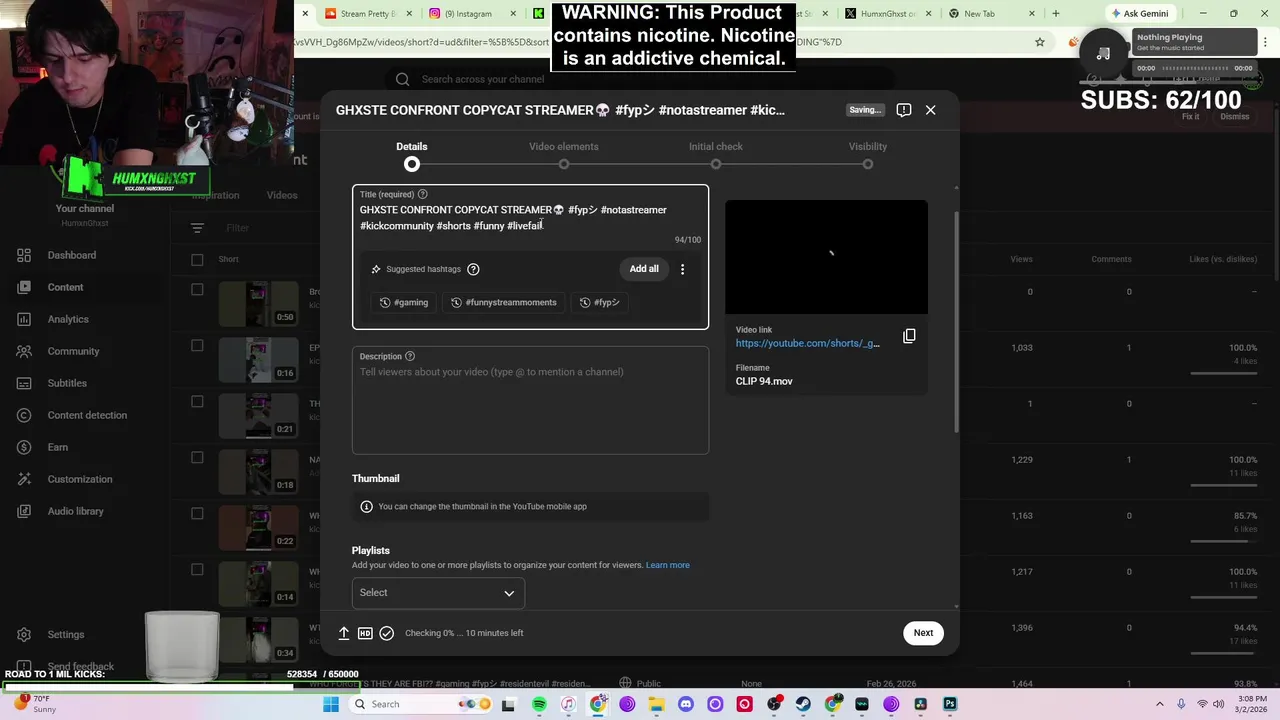Click the help icon beside Suggested hashtags
Viewport: 1280px width, 720px height.
(474, 269)
